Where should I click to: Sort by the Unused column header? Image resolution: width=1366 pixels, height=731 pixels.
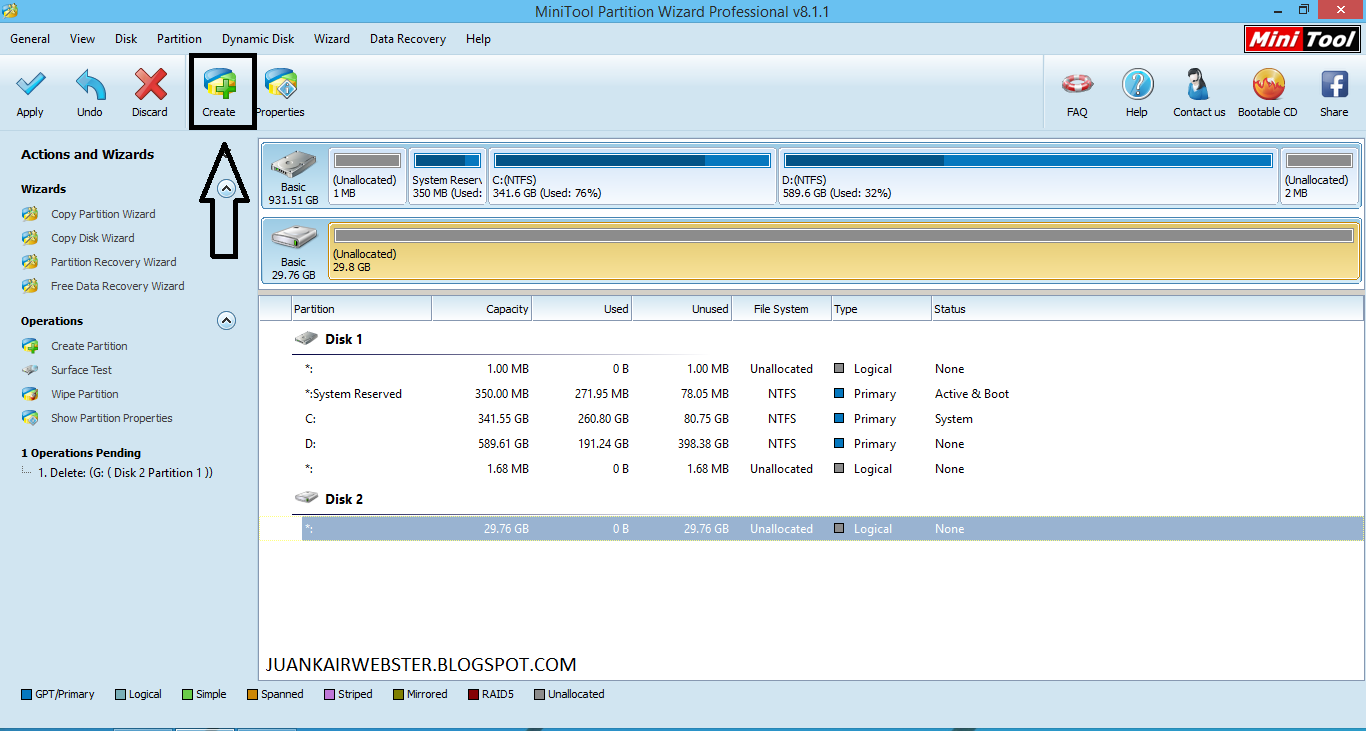coord(681,309)
